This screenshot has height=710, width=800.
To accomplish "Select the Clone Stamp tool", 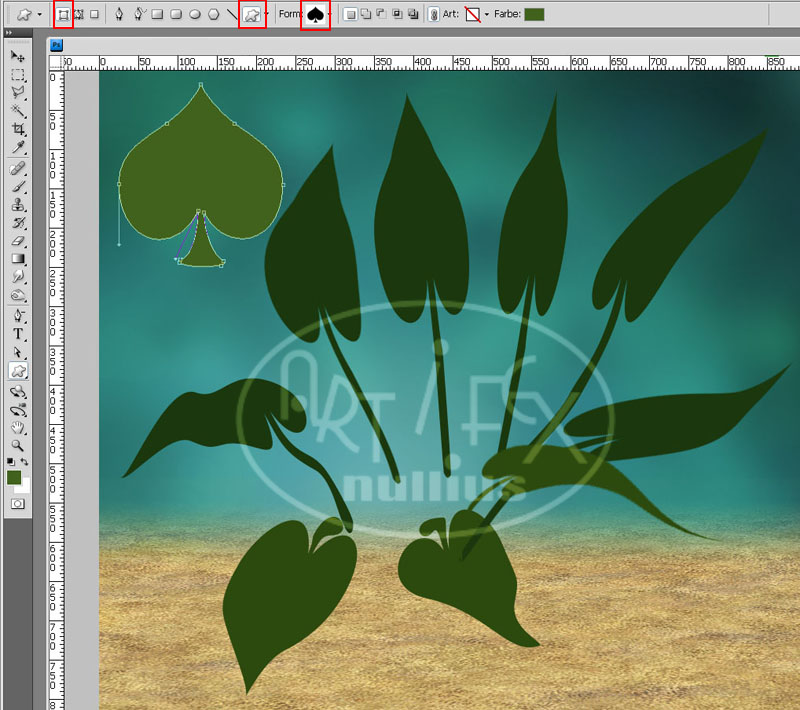I will click(18, 205).
